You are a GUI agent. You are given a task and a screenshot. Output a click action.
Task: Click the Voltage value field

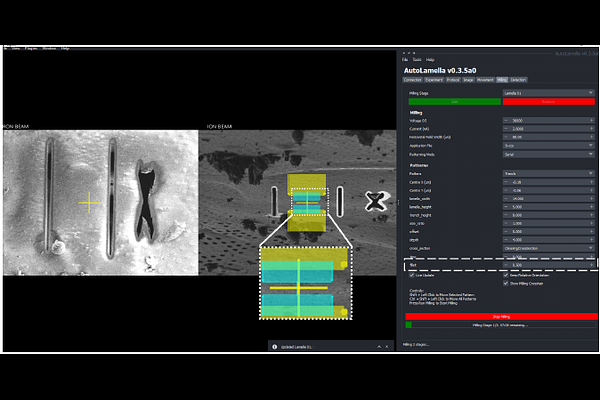pos(548,121)
